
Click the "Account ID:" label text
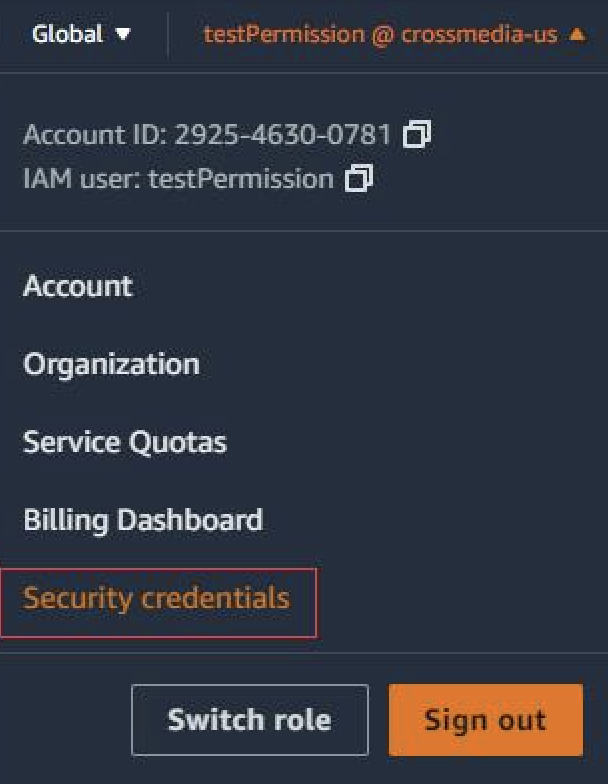(x=95, y=134)
